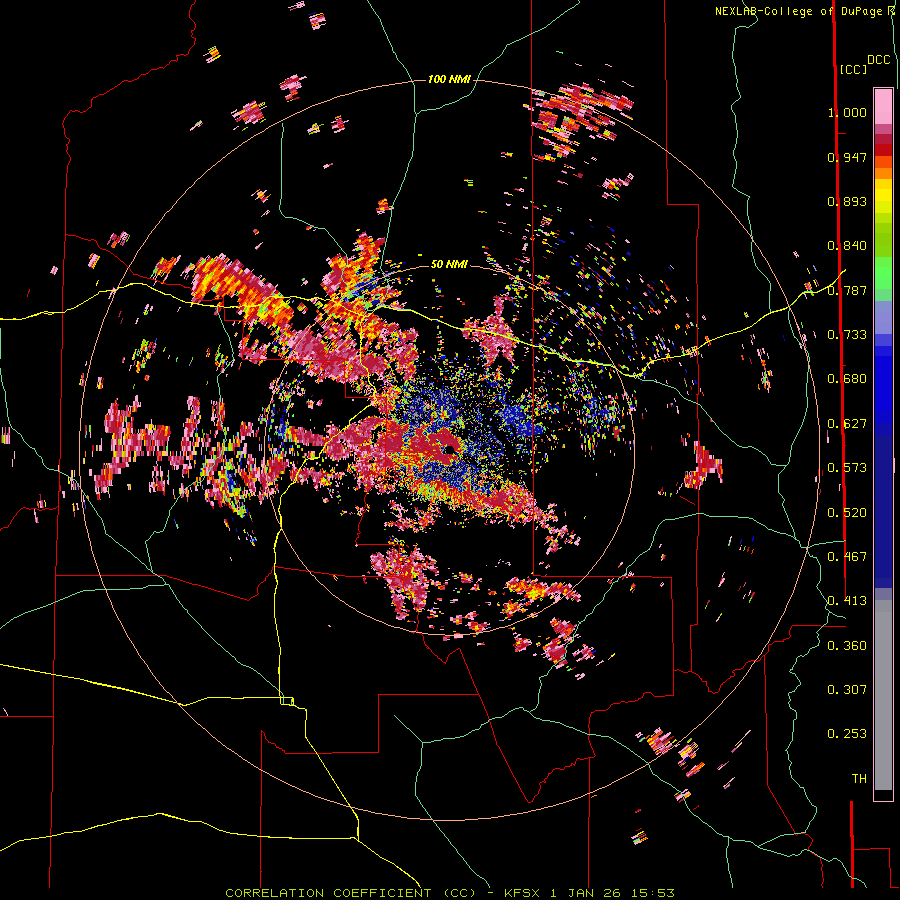Viewport: 900px width, 900px height.
Task: Select the 1.000 value on color scale
Action: click(847, 112)
